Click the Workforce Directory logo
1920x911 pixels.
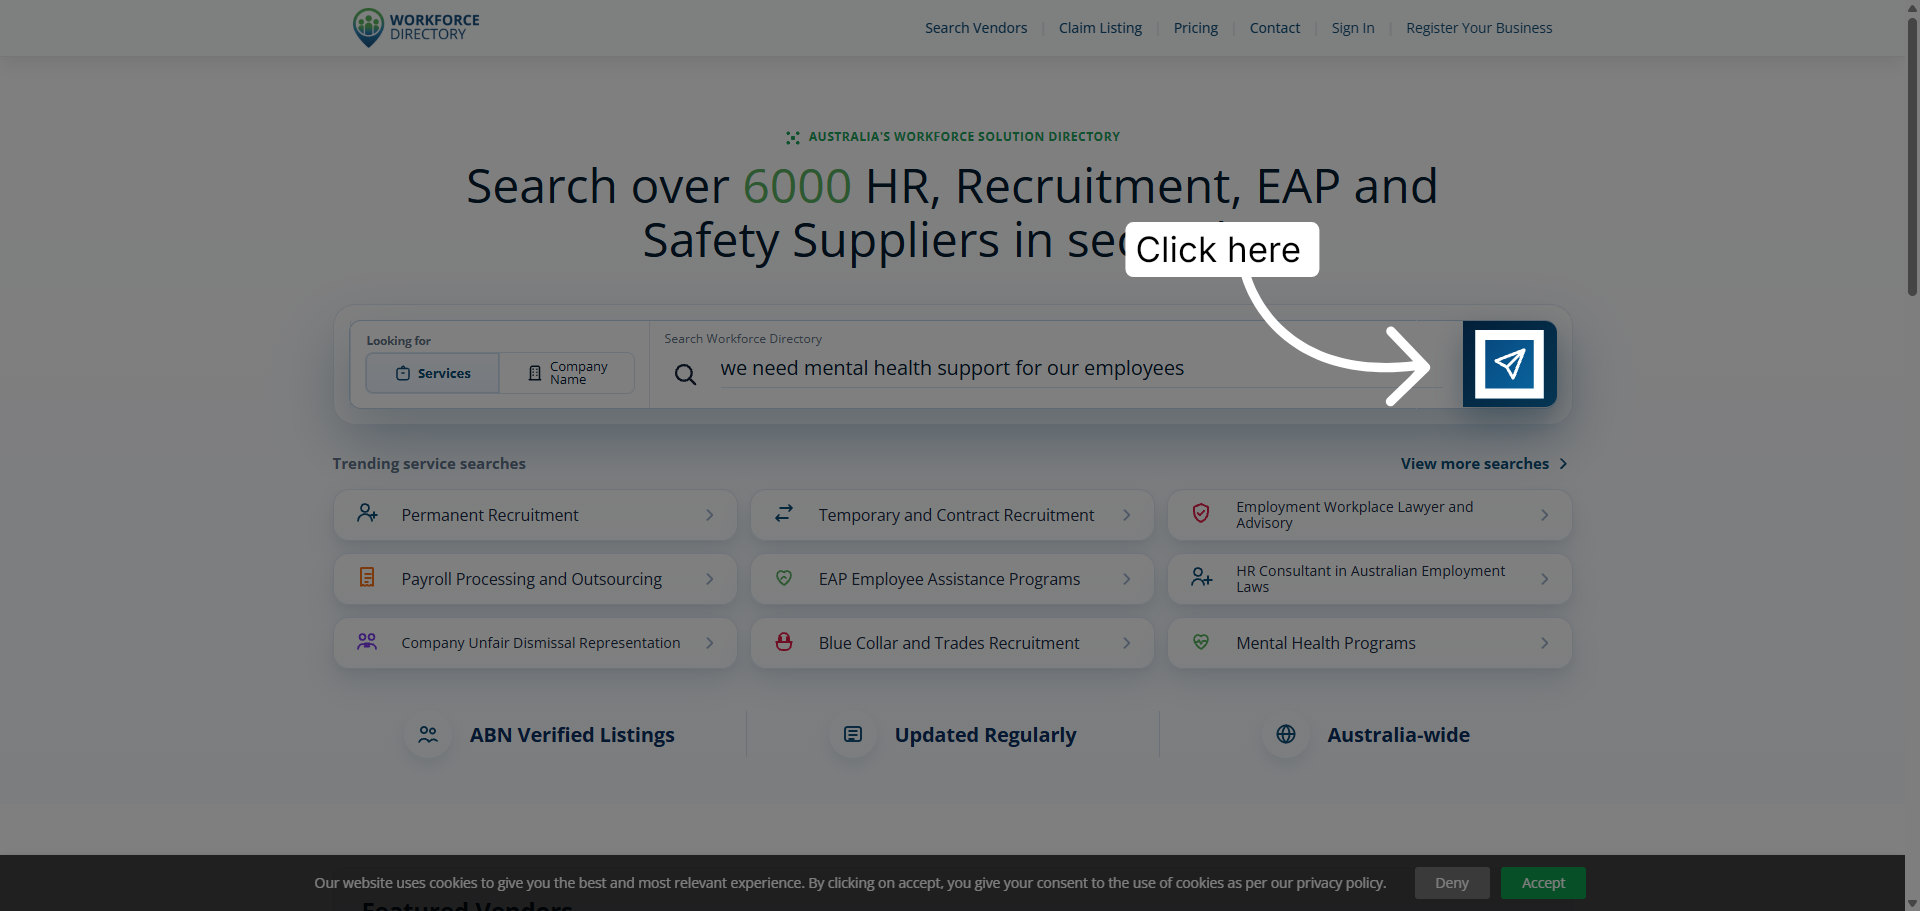point(416,27)
